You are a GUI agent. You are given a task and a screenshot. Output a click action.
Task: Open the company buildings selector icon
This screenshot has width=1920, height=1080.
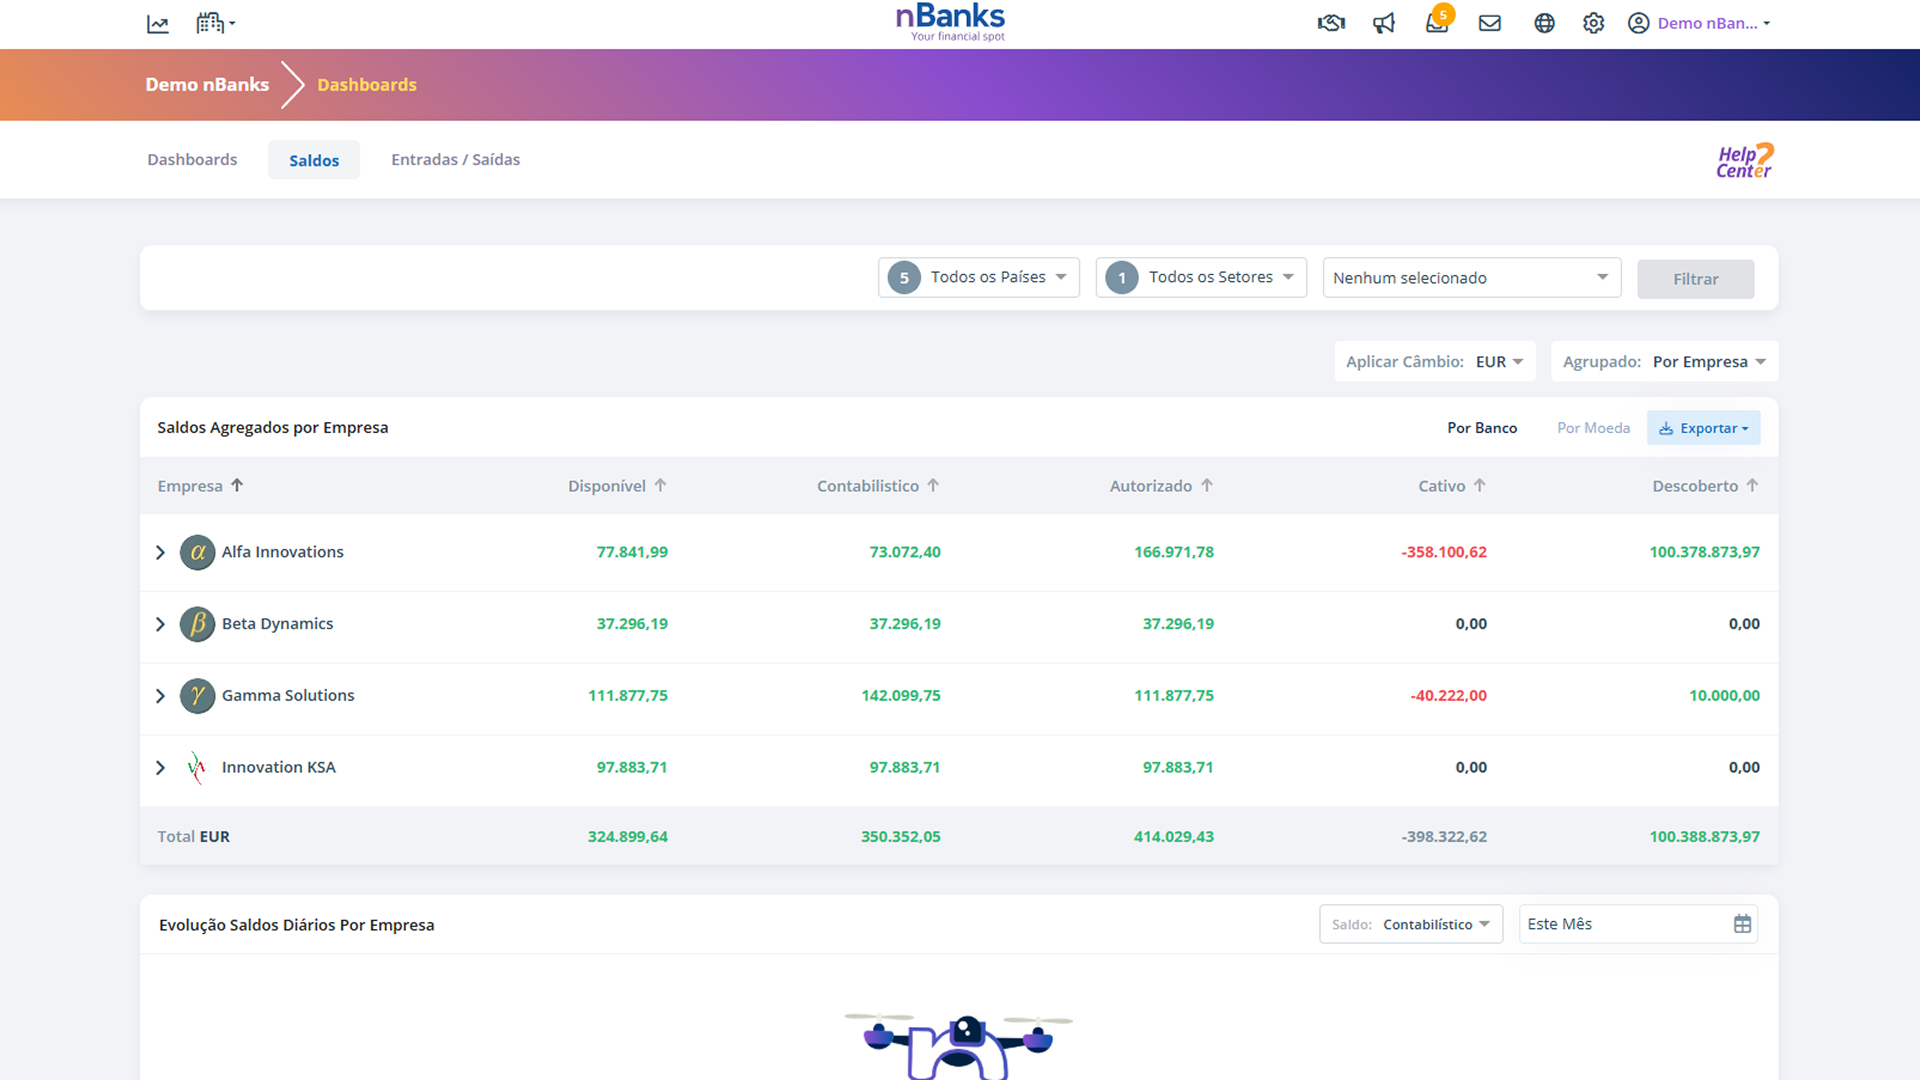click(x=214, y=23)
